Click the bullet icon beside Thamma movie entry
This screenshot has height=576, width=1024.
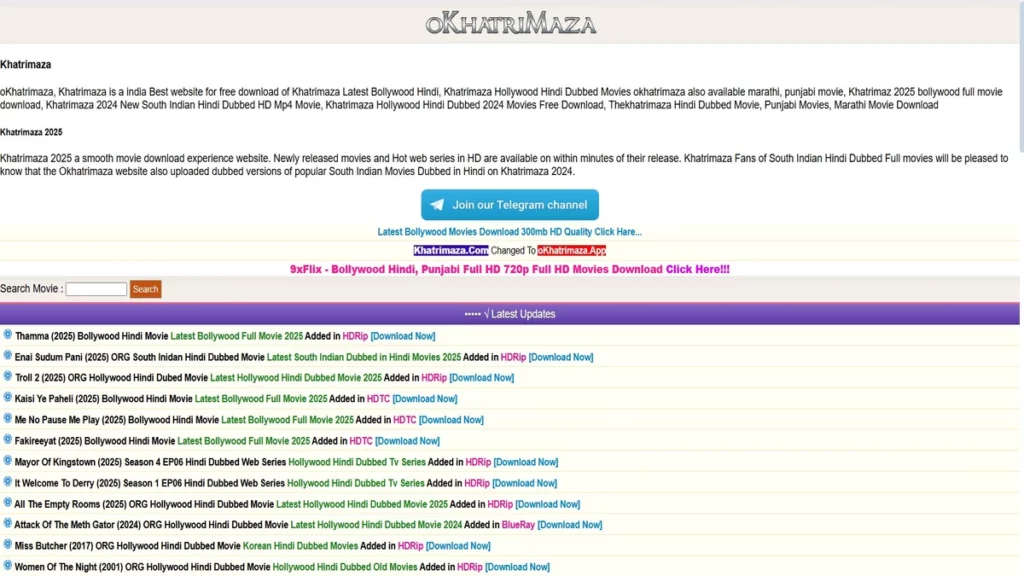click(x=8, y=336)
